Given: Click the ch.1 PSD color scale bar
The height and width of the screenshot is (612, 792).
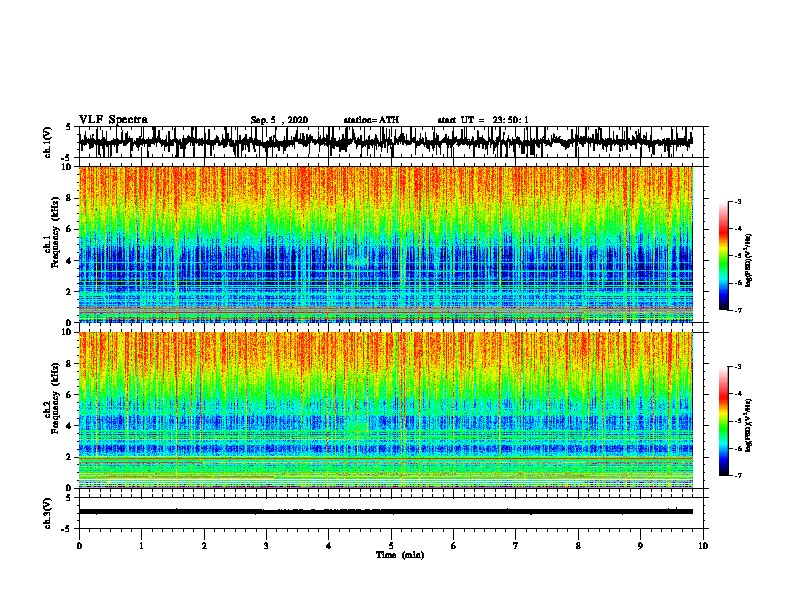Looking at the screenshot, I should 723,256.
